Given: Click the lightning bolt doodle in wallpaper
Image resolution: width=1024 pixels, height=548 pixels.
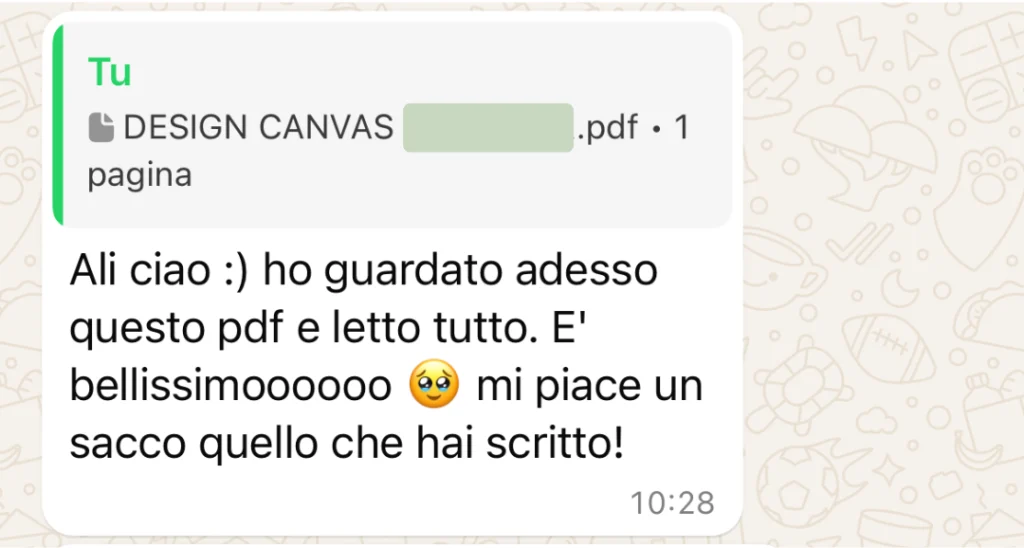Looking at the screenshot, I should tap(856, 44).
